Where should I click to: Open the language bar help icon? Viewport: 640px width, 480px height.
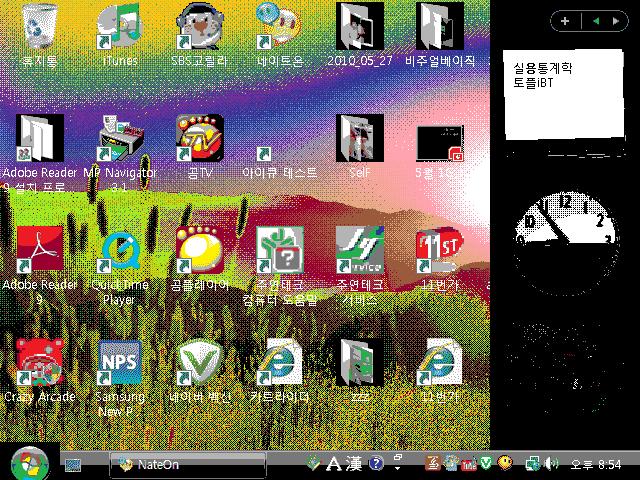pyautogui.click(x=376, y=463)
